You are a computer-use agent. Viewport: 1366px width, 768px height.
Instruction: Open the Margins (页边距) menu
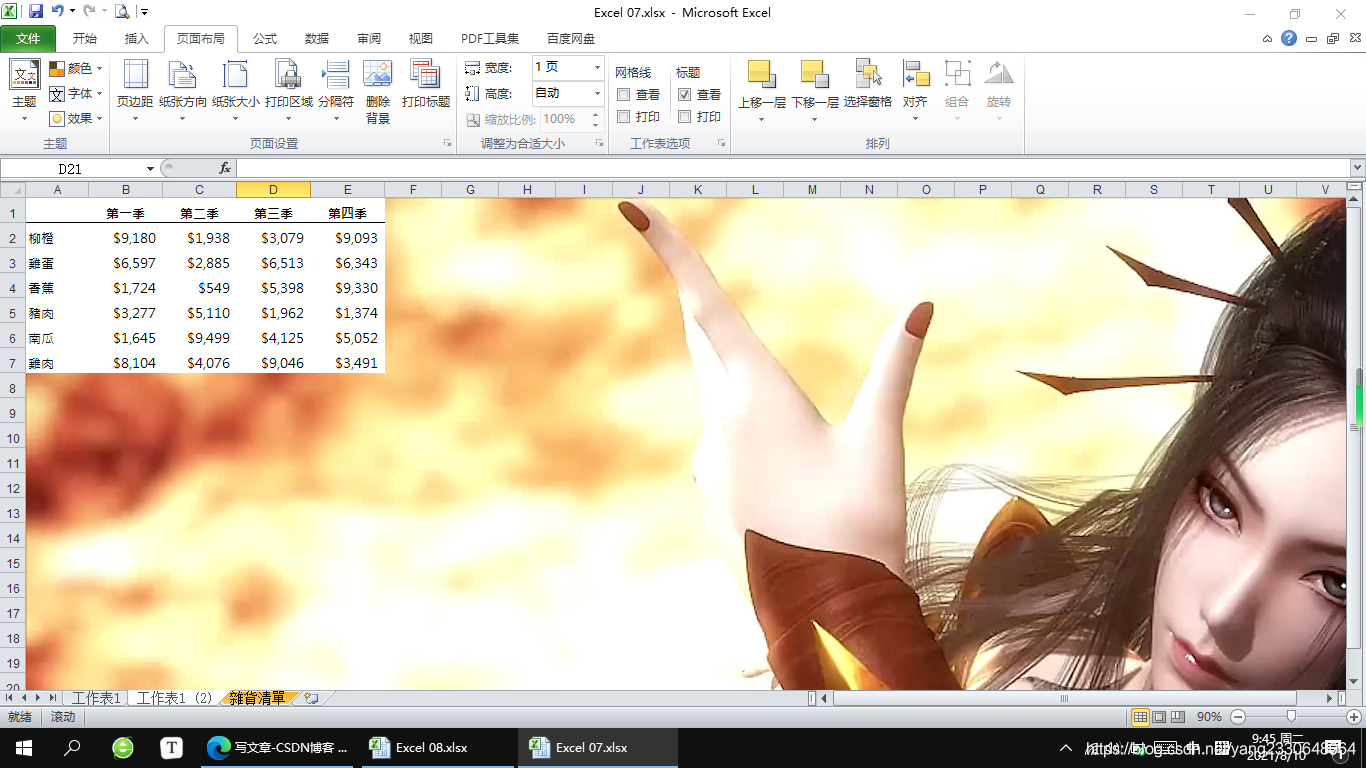coord(135,90)
